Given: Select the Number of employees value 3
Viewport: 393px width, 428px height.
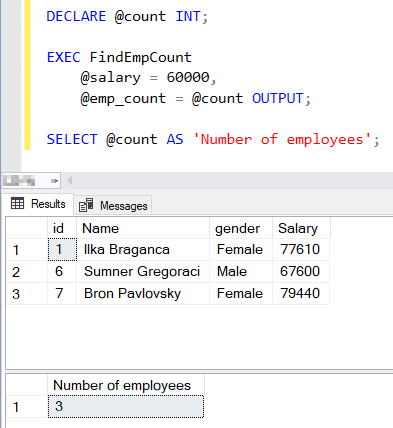Looking at the screenshot, I should 126,406.
